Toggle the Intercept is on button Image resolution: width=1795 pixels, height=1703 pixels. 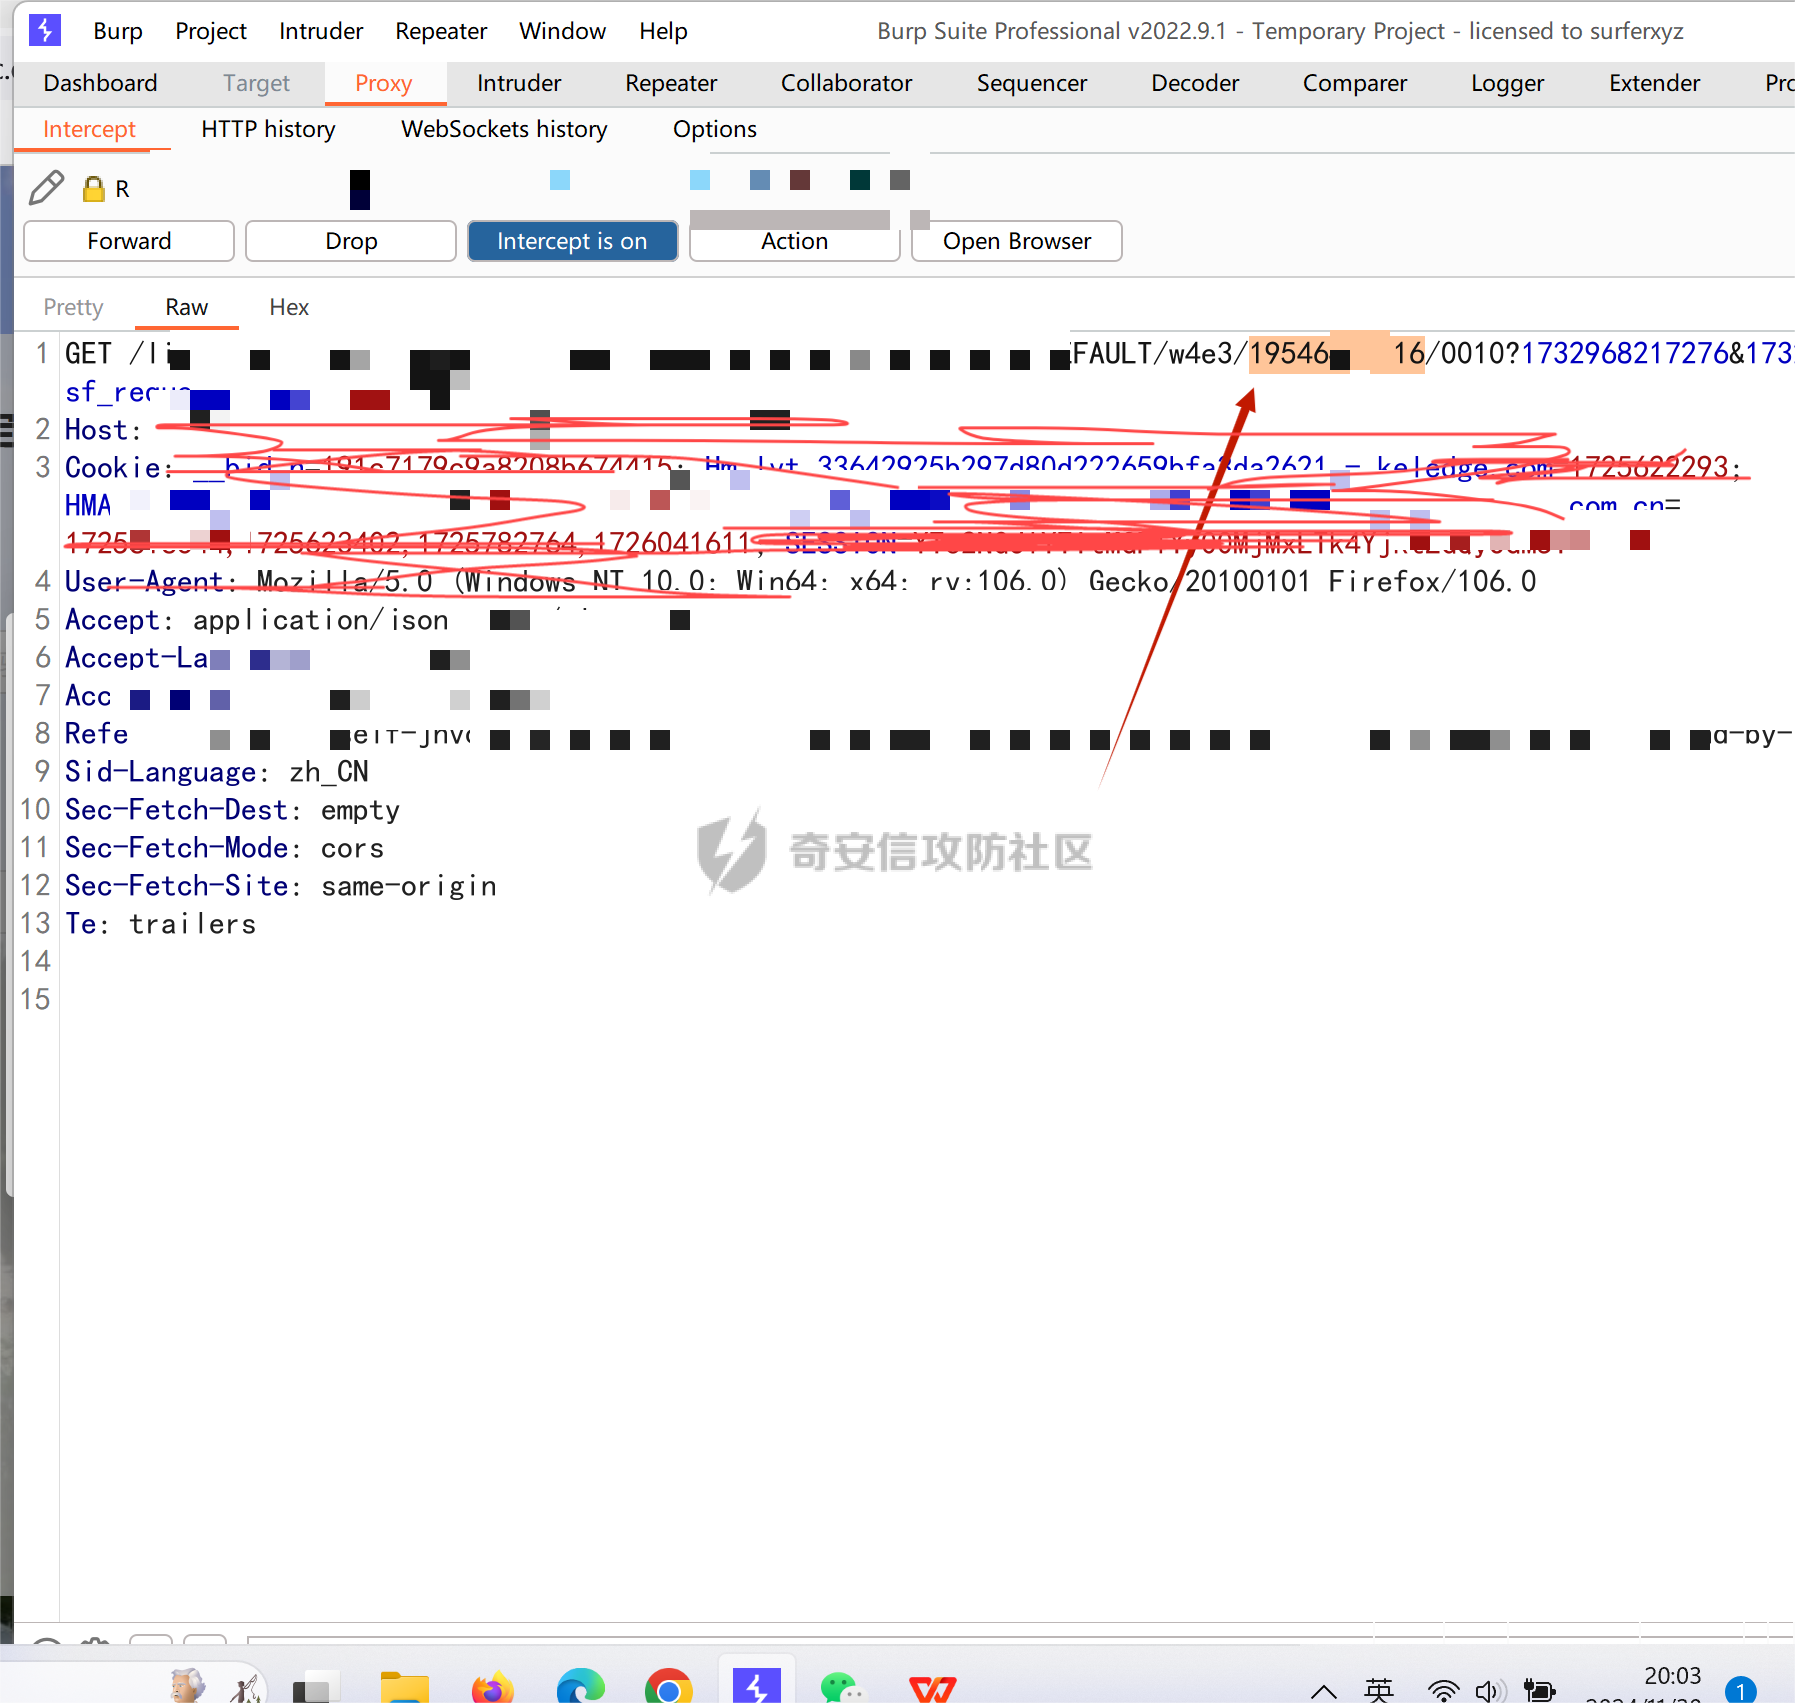[x=572, y=241]
